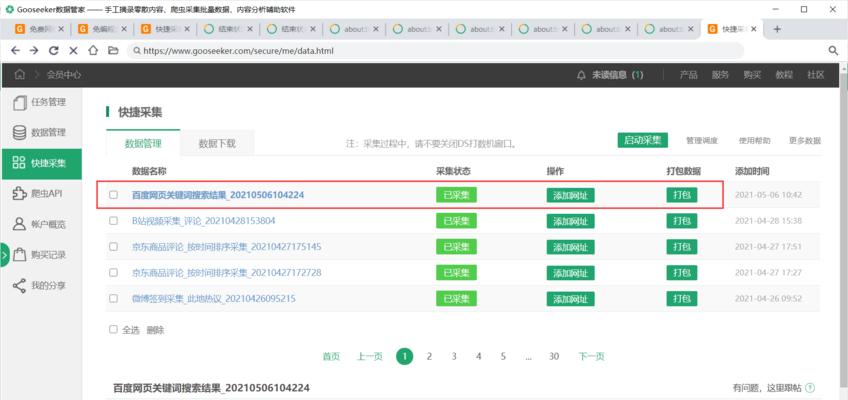Open 服务 in the top navigation
Viewport: 848px width, 400px height.
720,75
